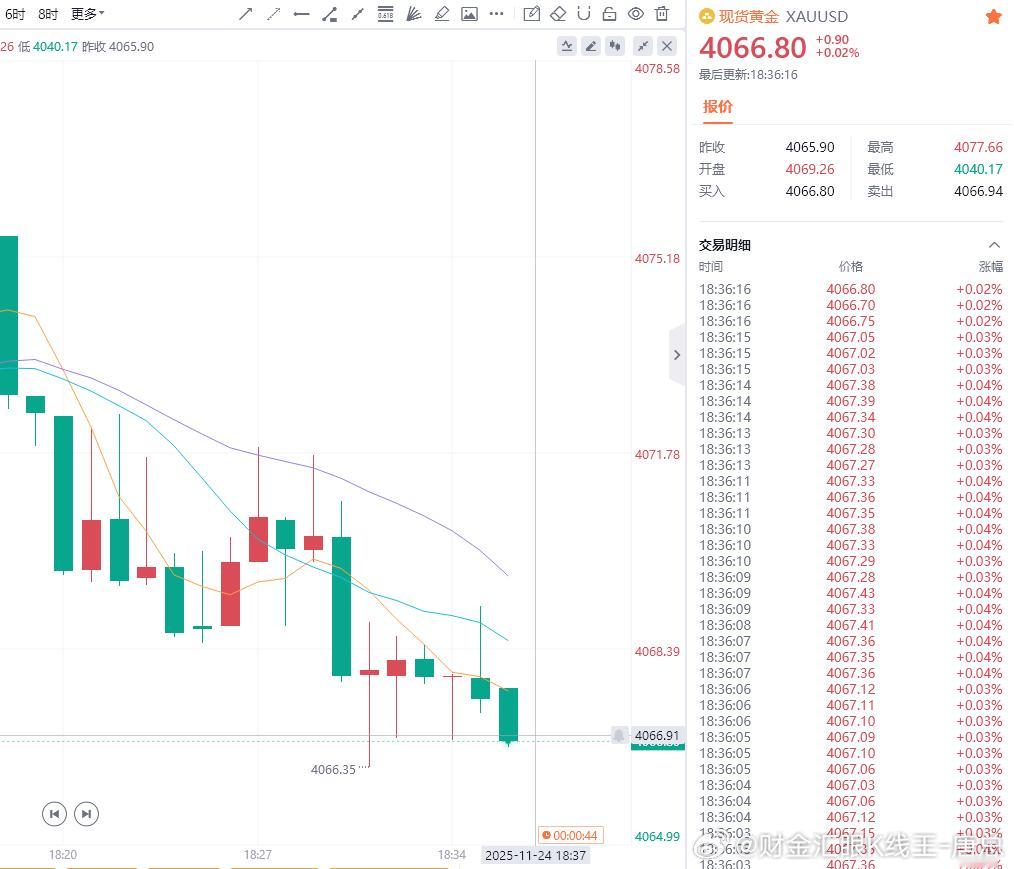Collapse the 交易明细 panel with its chevron
This screenshot has height=869, width=1014.
point(994,244)
